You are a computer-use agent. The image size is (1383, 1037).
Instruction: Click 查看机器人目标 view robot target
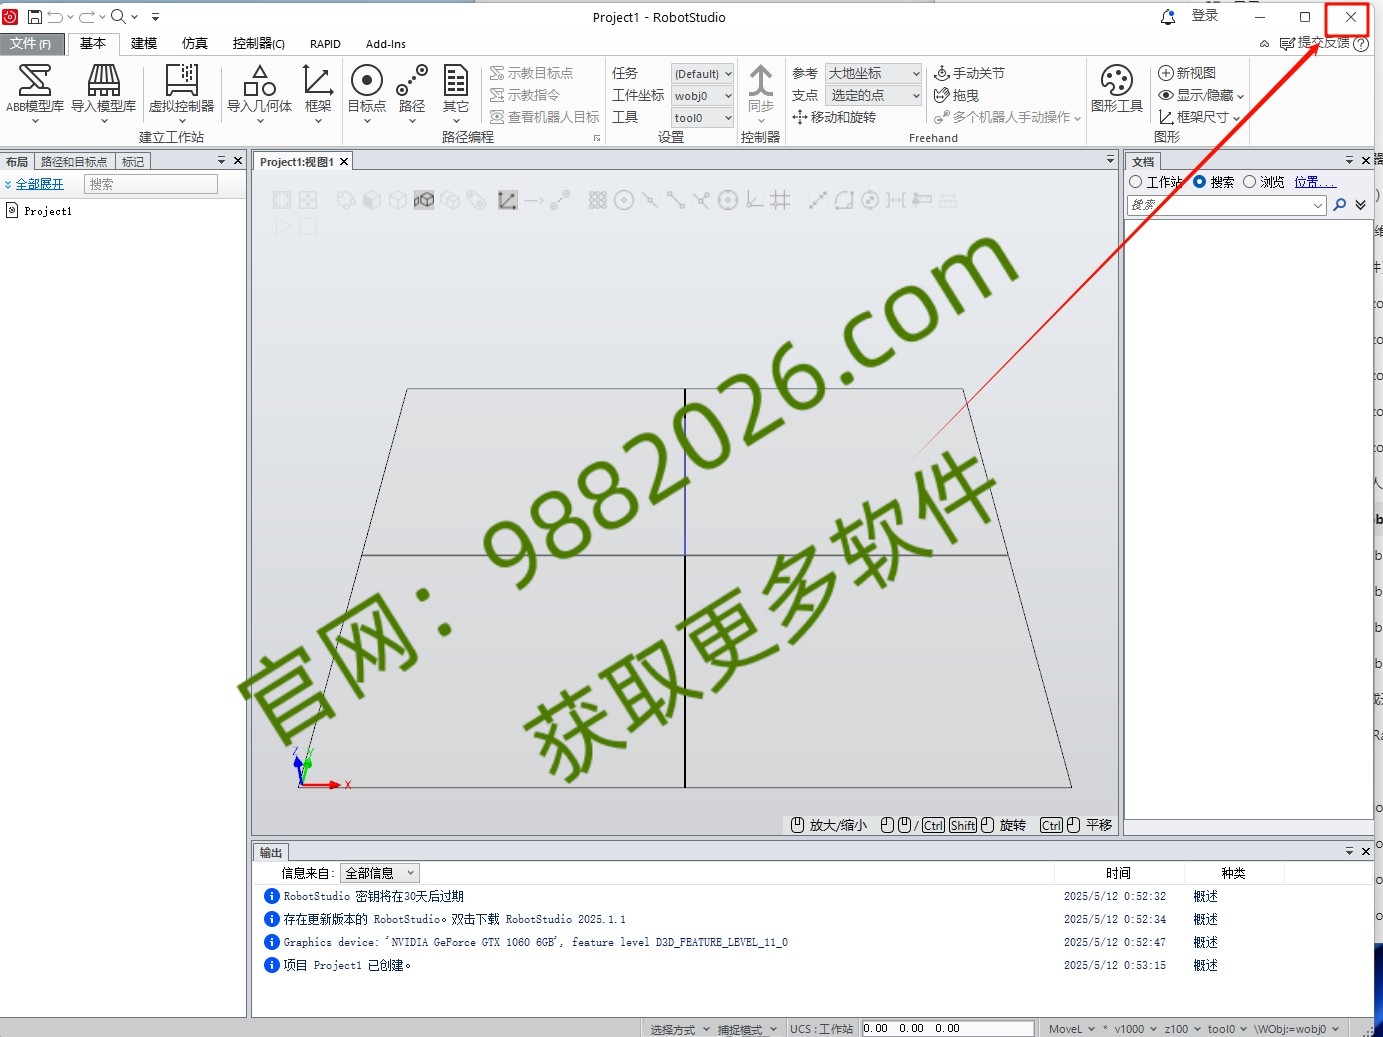(x=544, y=117)
